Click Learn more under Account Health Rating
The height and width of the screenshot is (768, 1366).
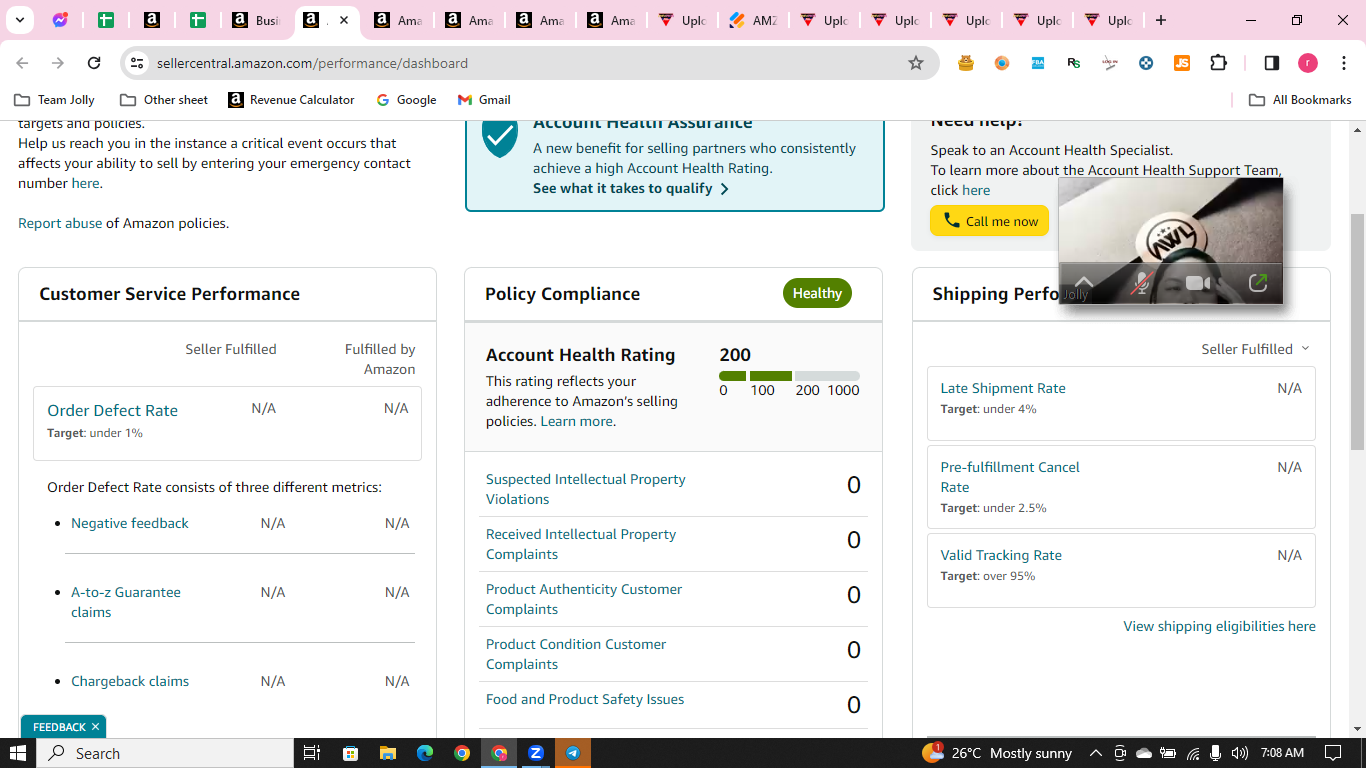tap(577, 421)
